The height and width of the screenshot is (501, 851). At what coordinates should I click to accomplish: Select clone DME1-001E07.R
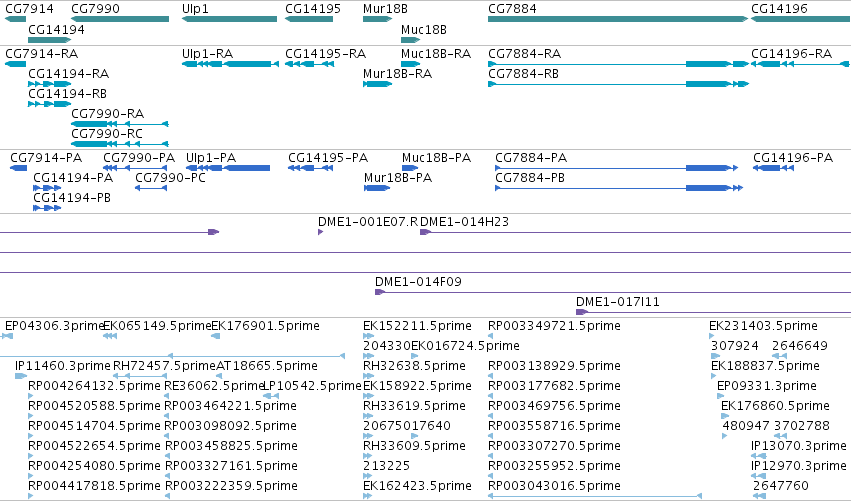pyautogui.click(x=369, y=222)
